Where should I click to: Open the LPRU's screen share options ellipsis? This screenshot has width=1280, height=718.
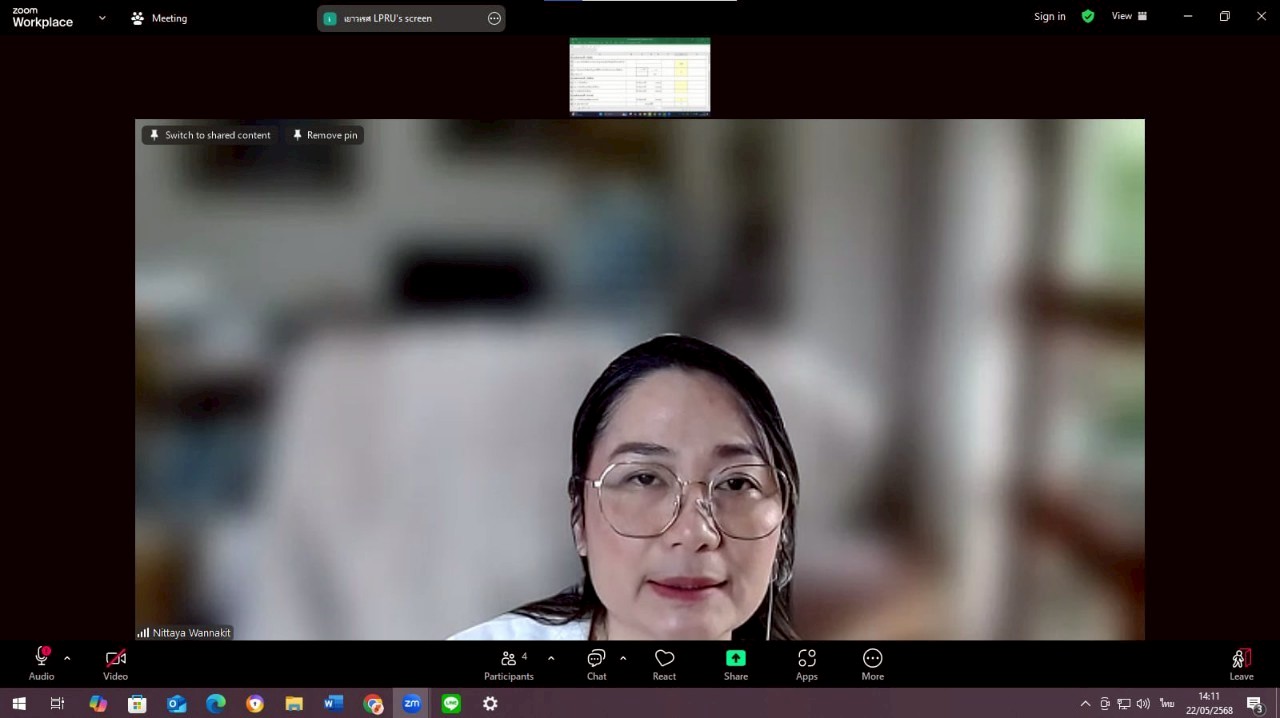[x=494, y=18]
